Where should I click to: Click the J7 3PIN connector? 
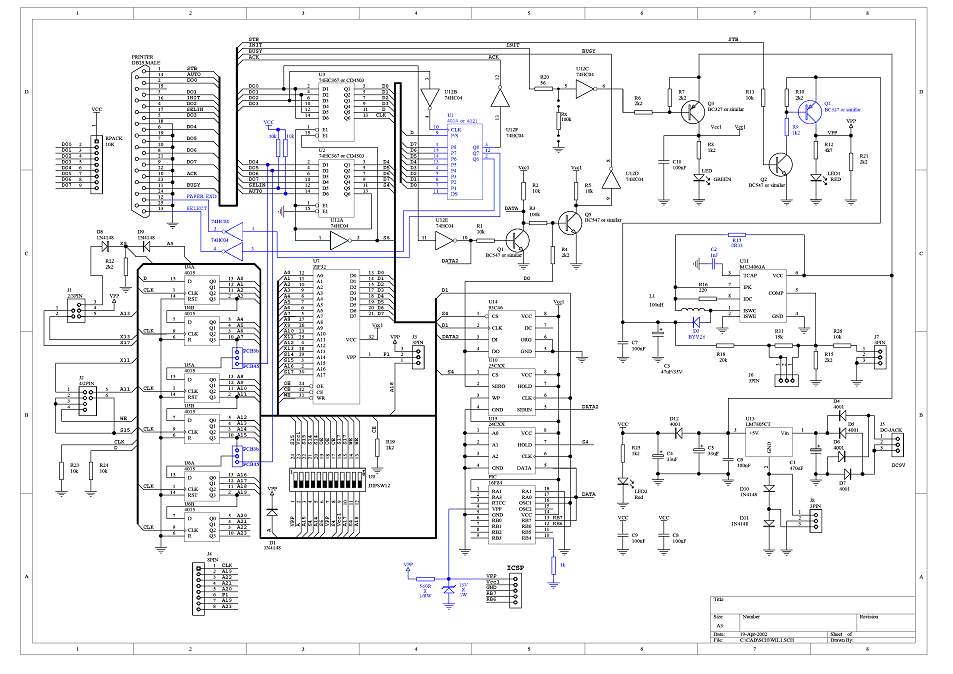coord(878,357)
